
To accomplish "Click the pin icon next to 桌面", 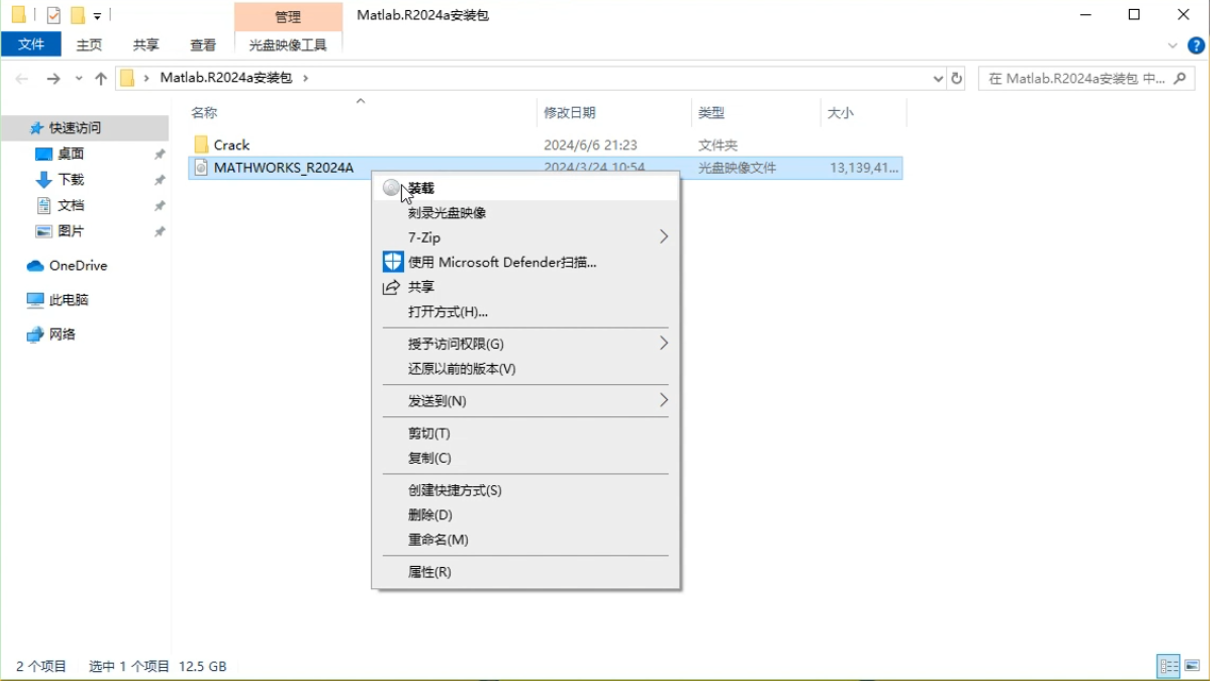I will (x=159, y=154).
